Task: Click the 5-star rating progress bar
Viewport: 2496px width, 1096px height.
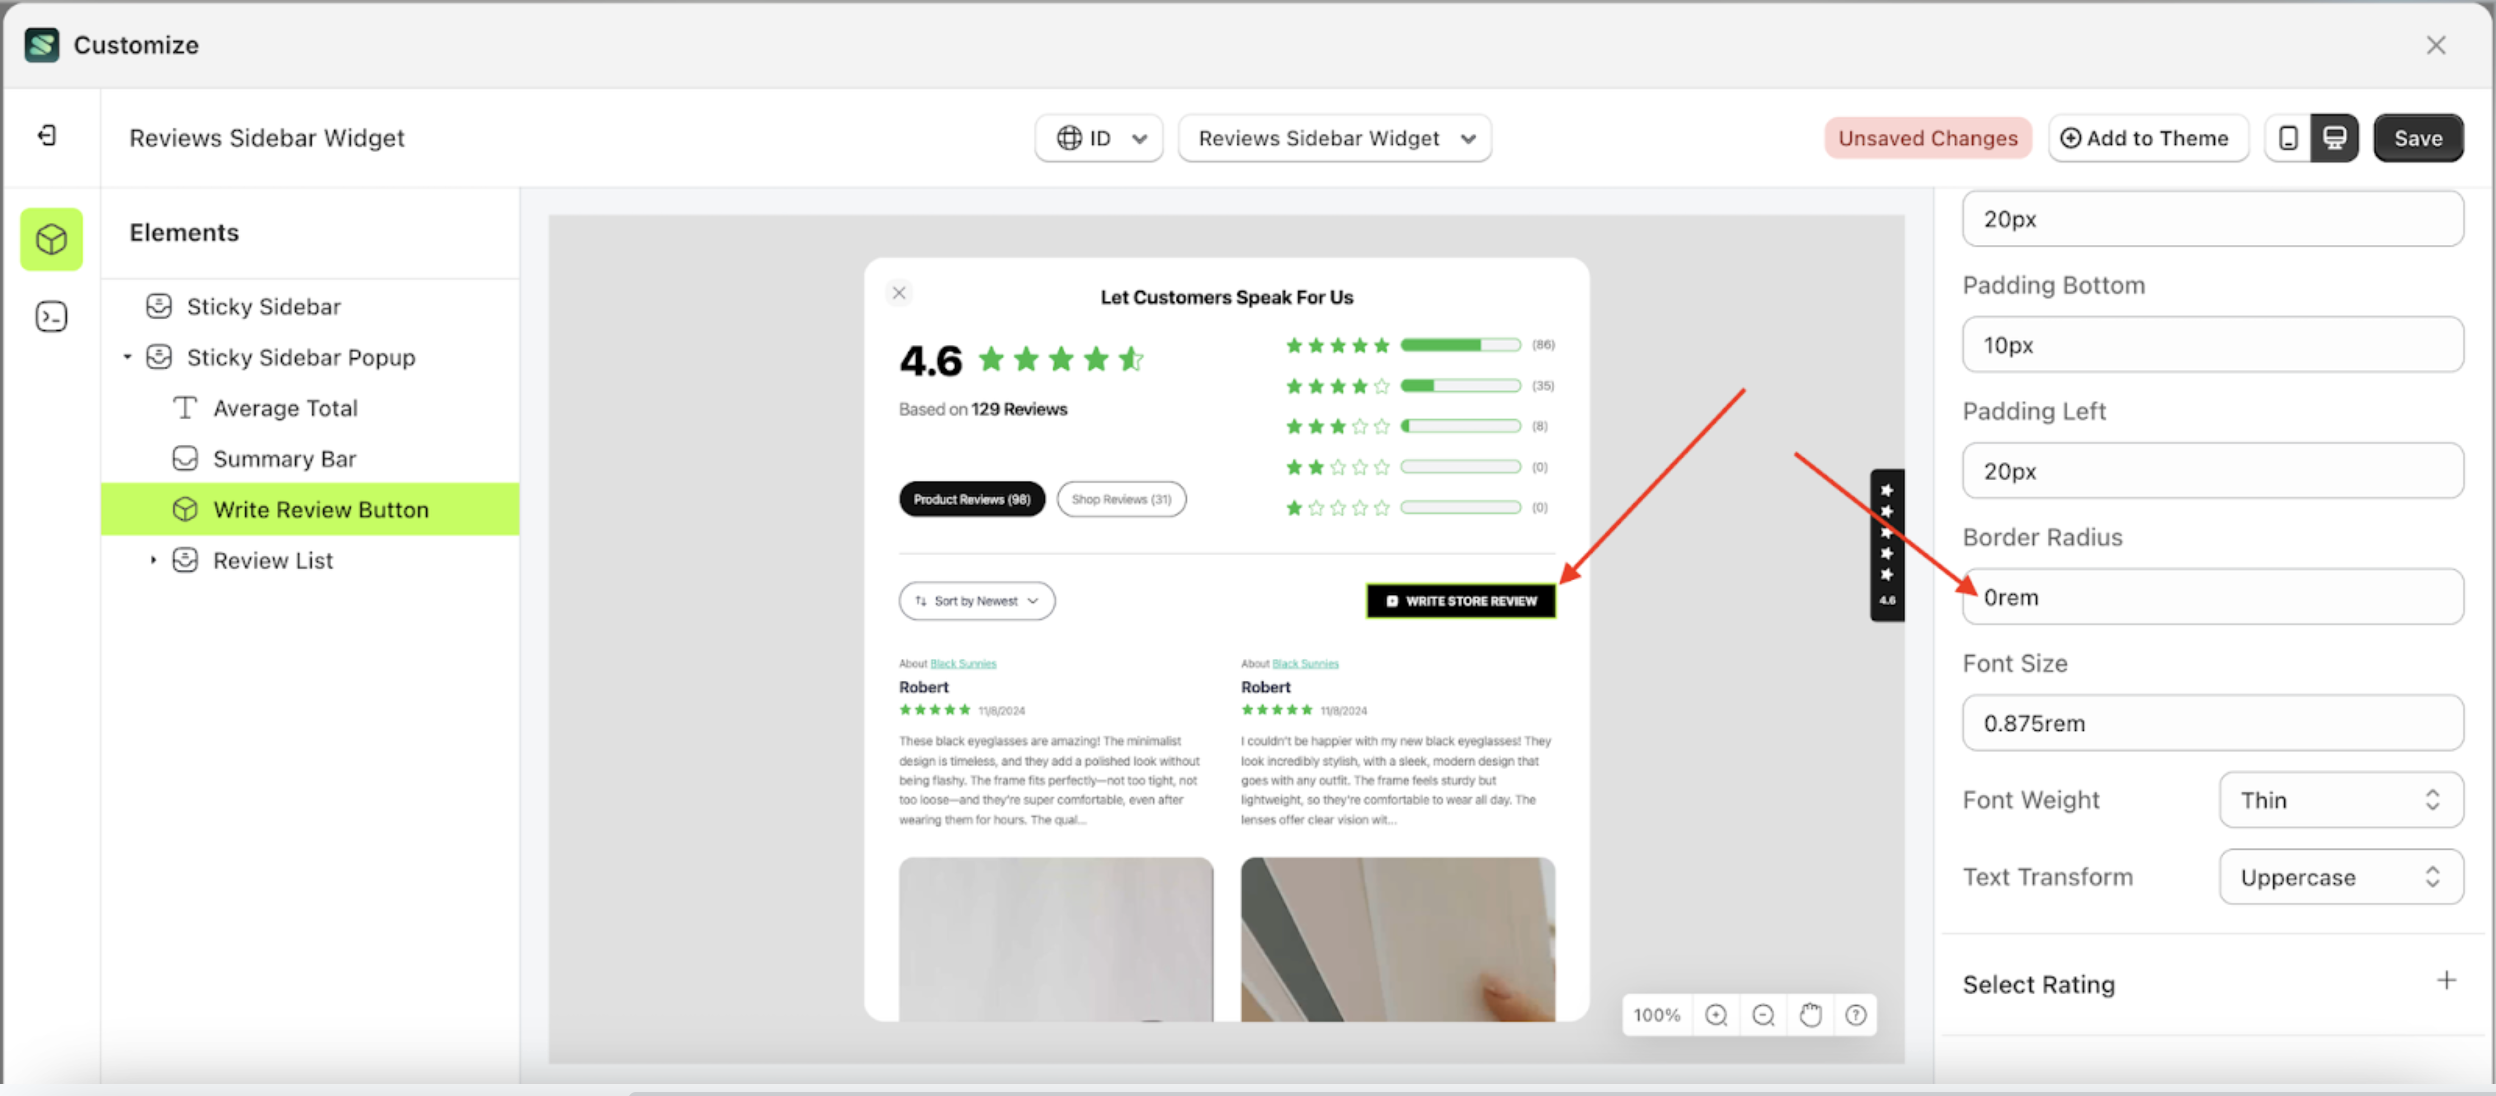Action: 1460,344
